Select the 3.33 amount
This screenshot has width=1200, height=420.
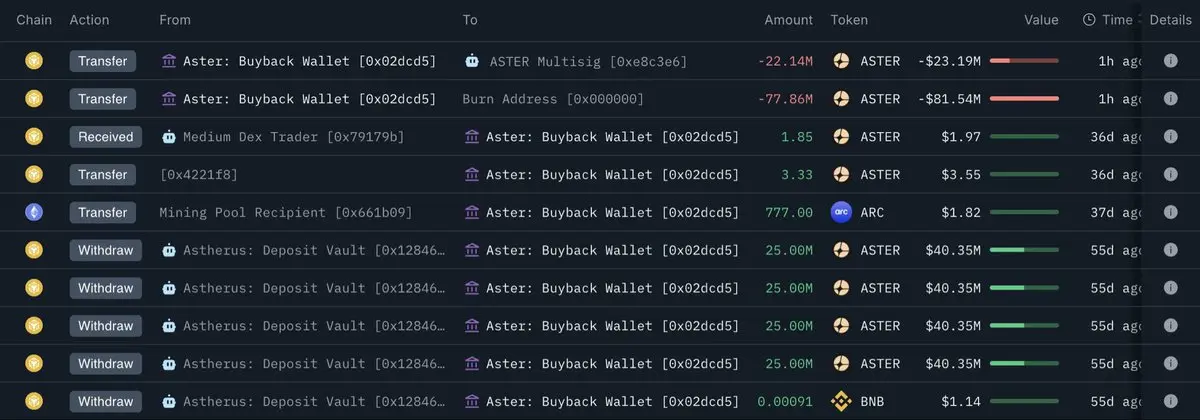pyautogui.click(x=797, y=175)
